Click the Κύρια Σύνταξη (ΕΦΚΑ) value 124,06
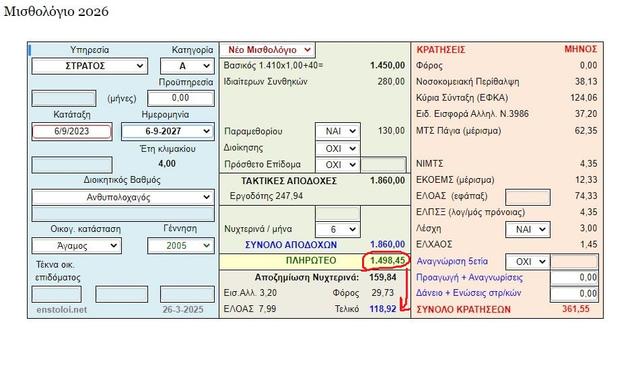640x371 pixels. pos(584,98)
